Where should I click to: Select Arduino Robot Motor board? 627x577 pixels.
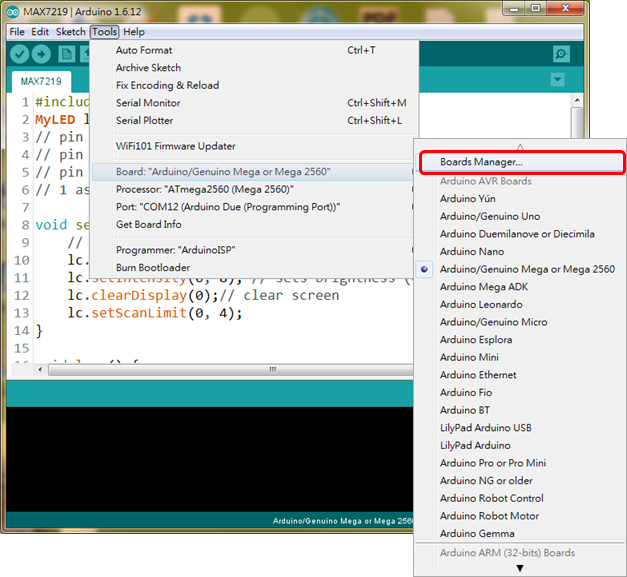click(x=520, y=516)
